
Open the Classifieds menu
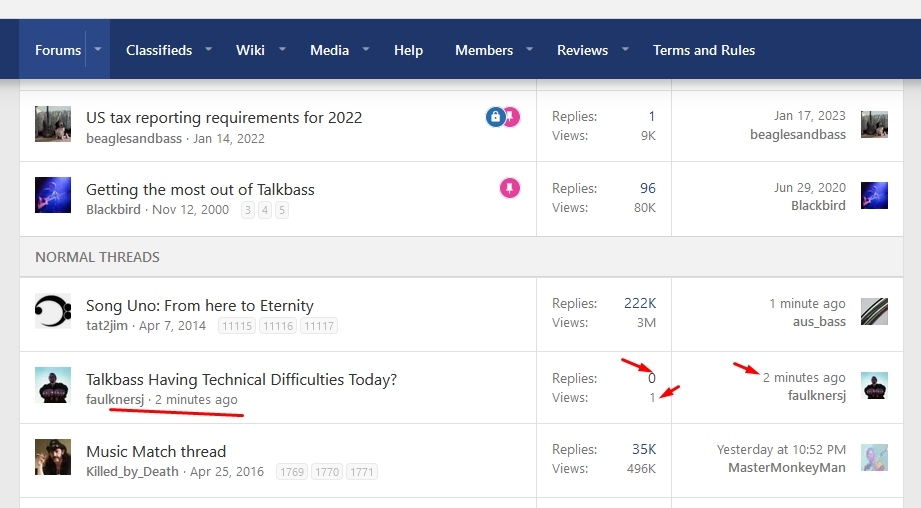[x=159, y=50]
